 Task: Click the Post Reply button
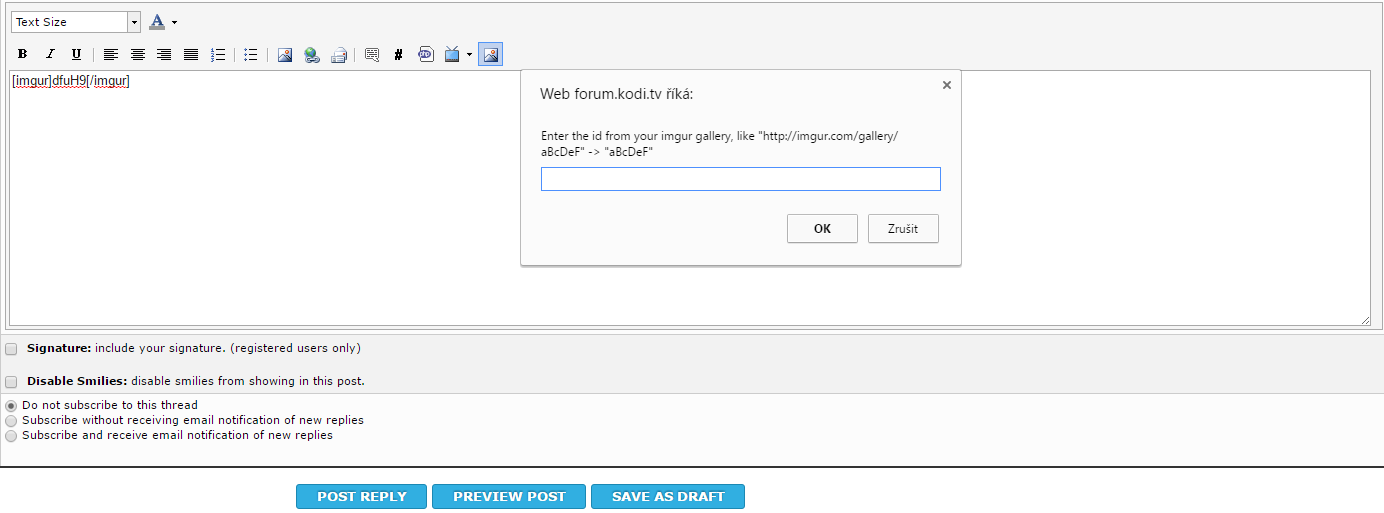tap(361, 497)
